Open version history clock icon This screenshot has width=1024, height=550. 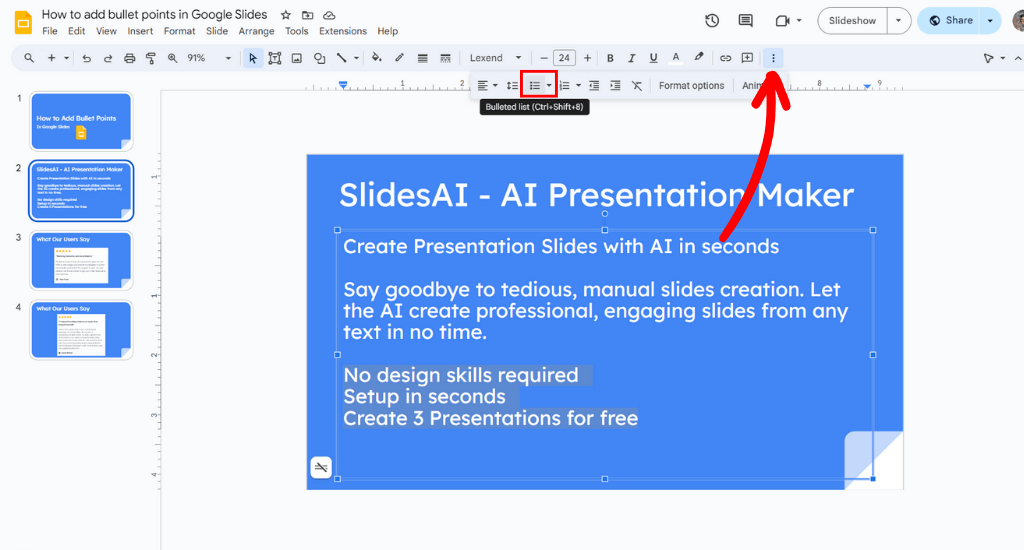click(x=712, y=21)
